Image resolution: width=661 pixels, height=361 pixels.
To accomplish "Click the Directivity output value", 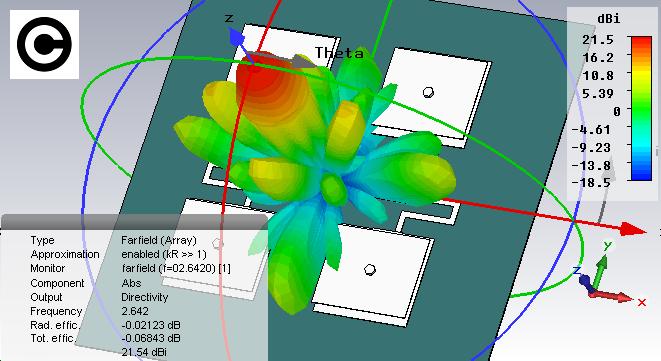I will [145, 297].
